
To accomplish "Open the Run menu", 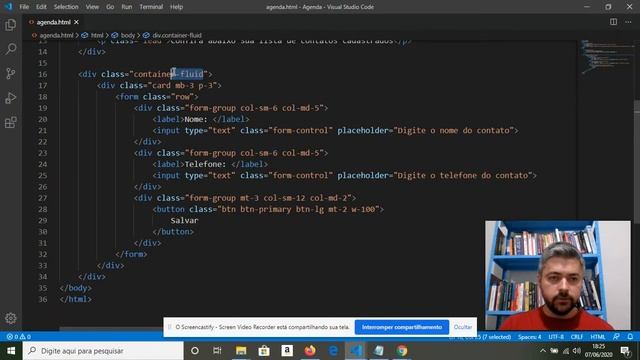I will [x=127, y=7].
